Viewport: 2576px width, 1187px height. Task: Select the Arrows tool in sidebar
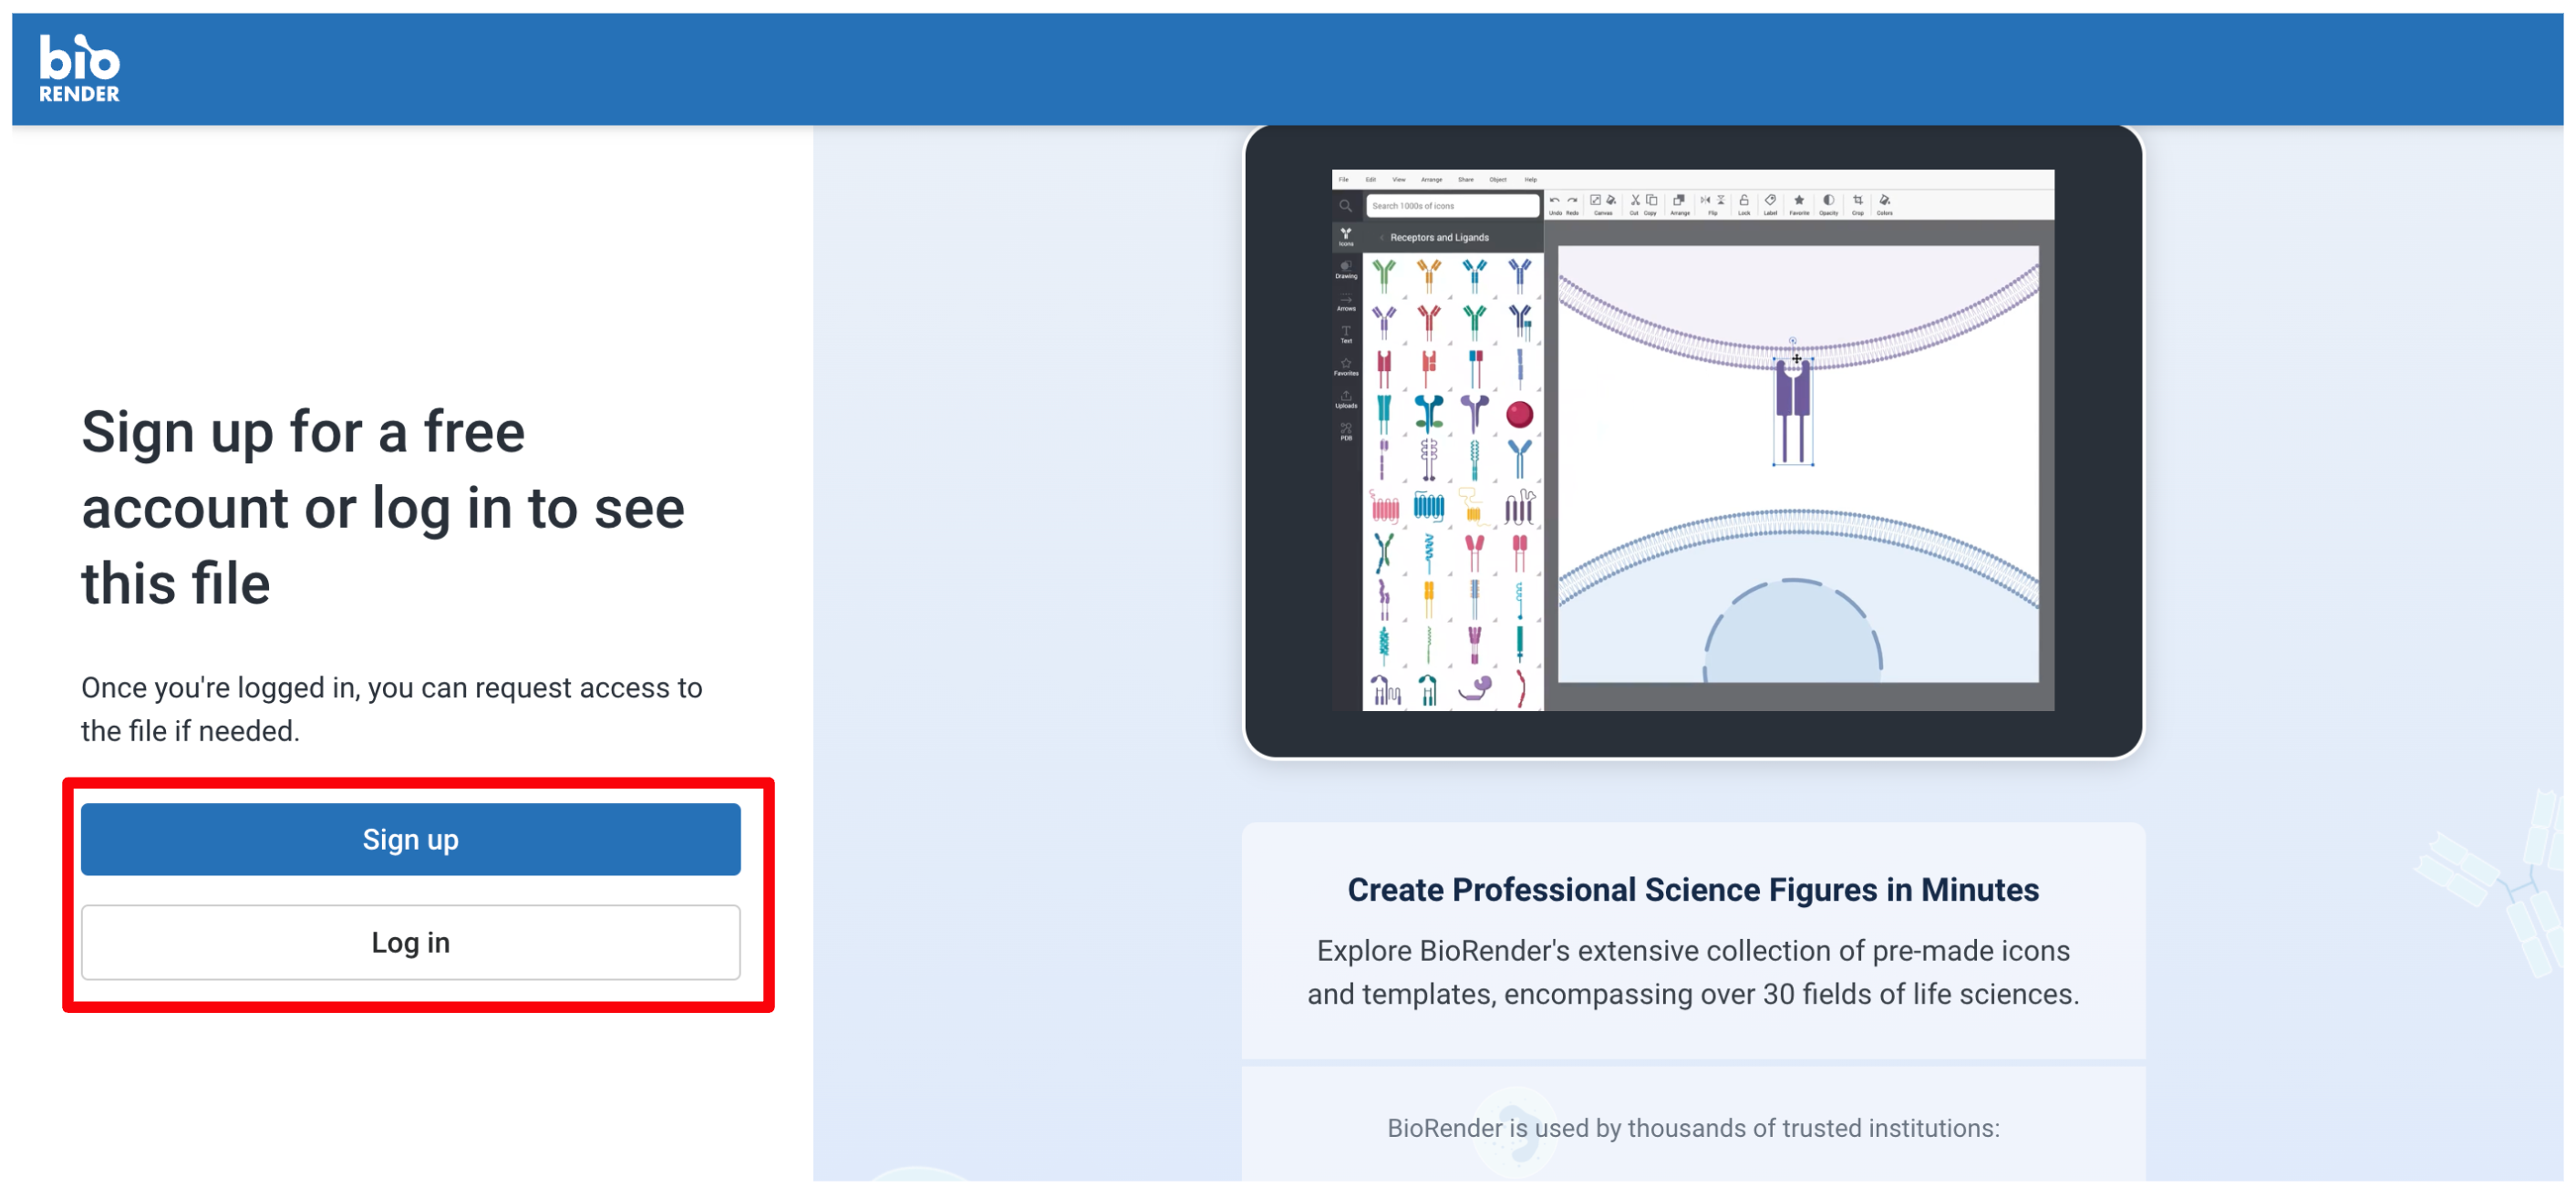[x=1346, y=302]
